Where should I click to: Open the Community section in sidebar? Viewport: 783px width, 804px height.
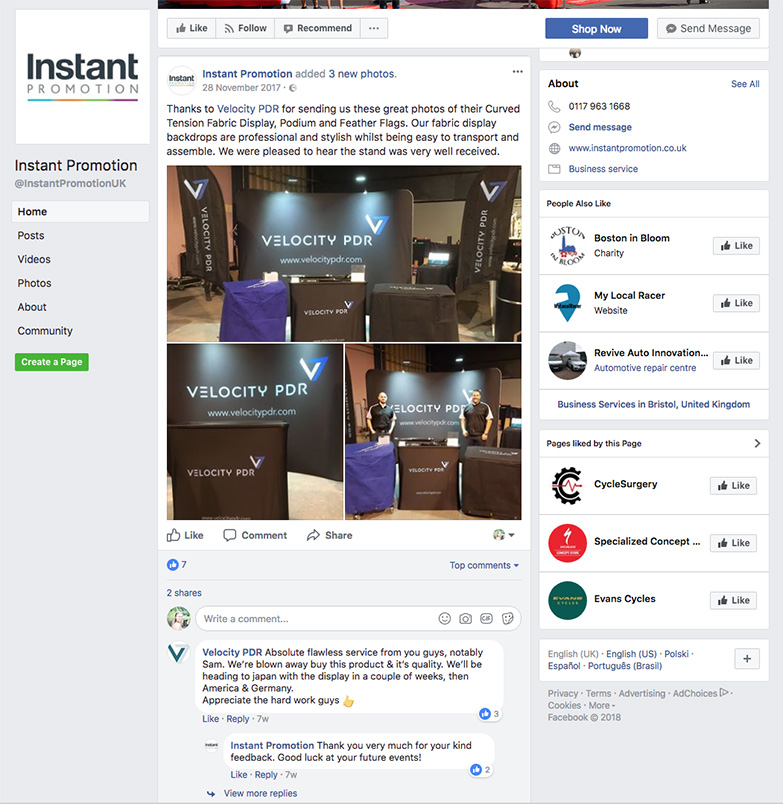pyautogui.click(x=45, y=331)
